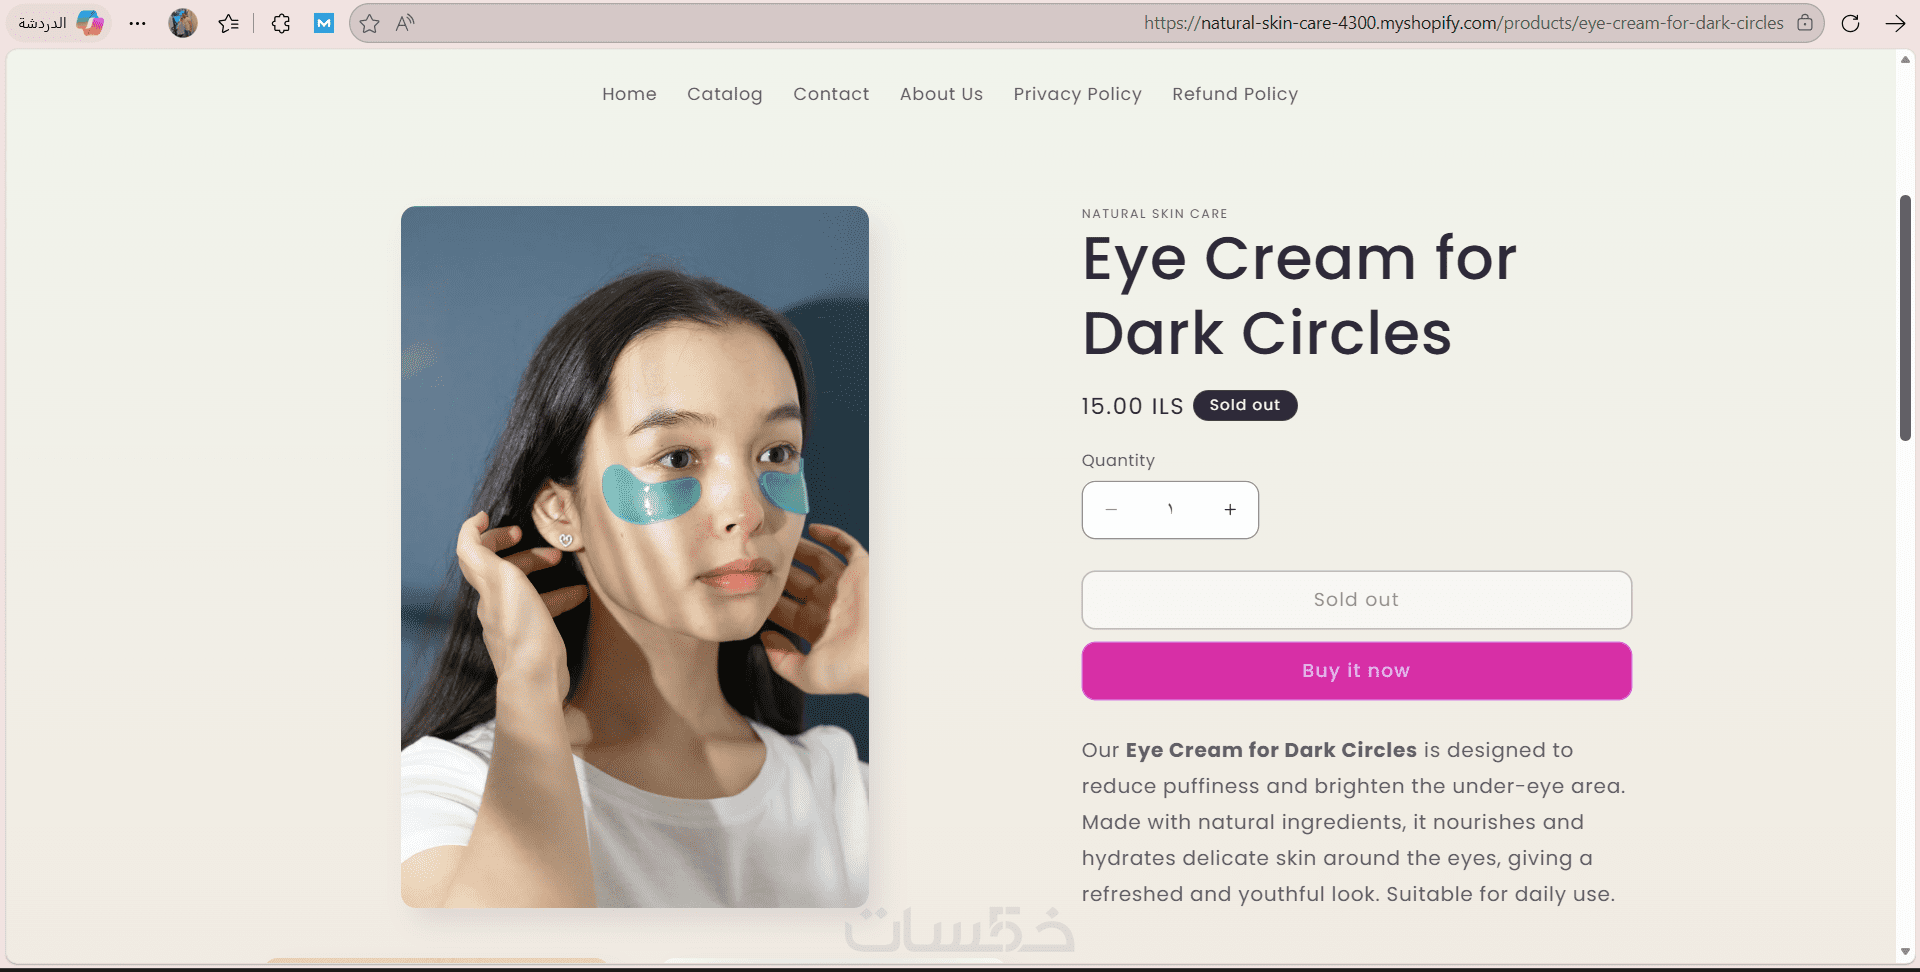This screenshot has width=1920, height=972.
Task: Click the eye cream product image
Action: click(635, 557)
